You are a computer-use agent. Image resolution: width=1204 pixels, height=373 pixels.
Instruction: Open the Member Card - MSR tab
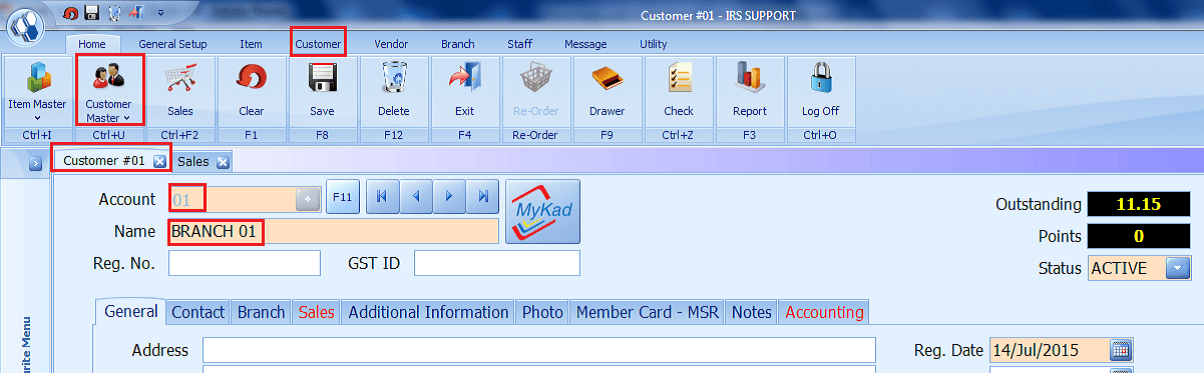[x=648, y=312]
